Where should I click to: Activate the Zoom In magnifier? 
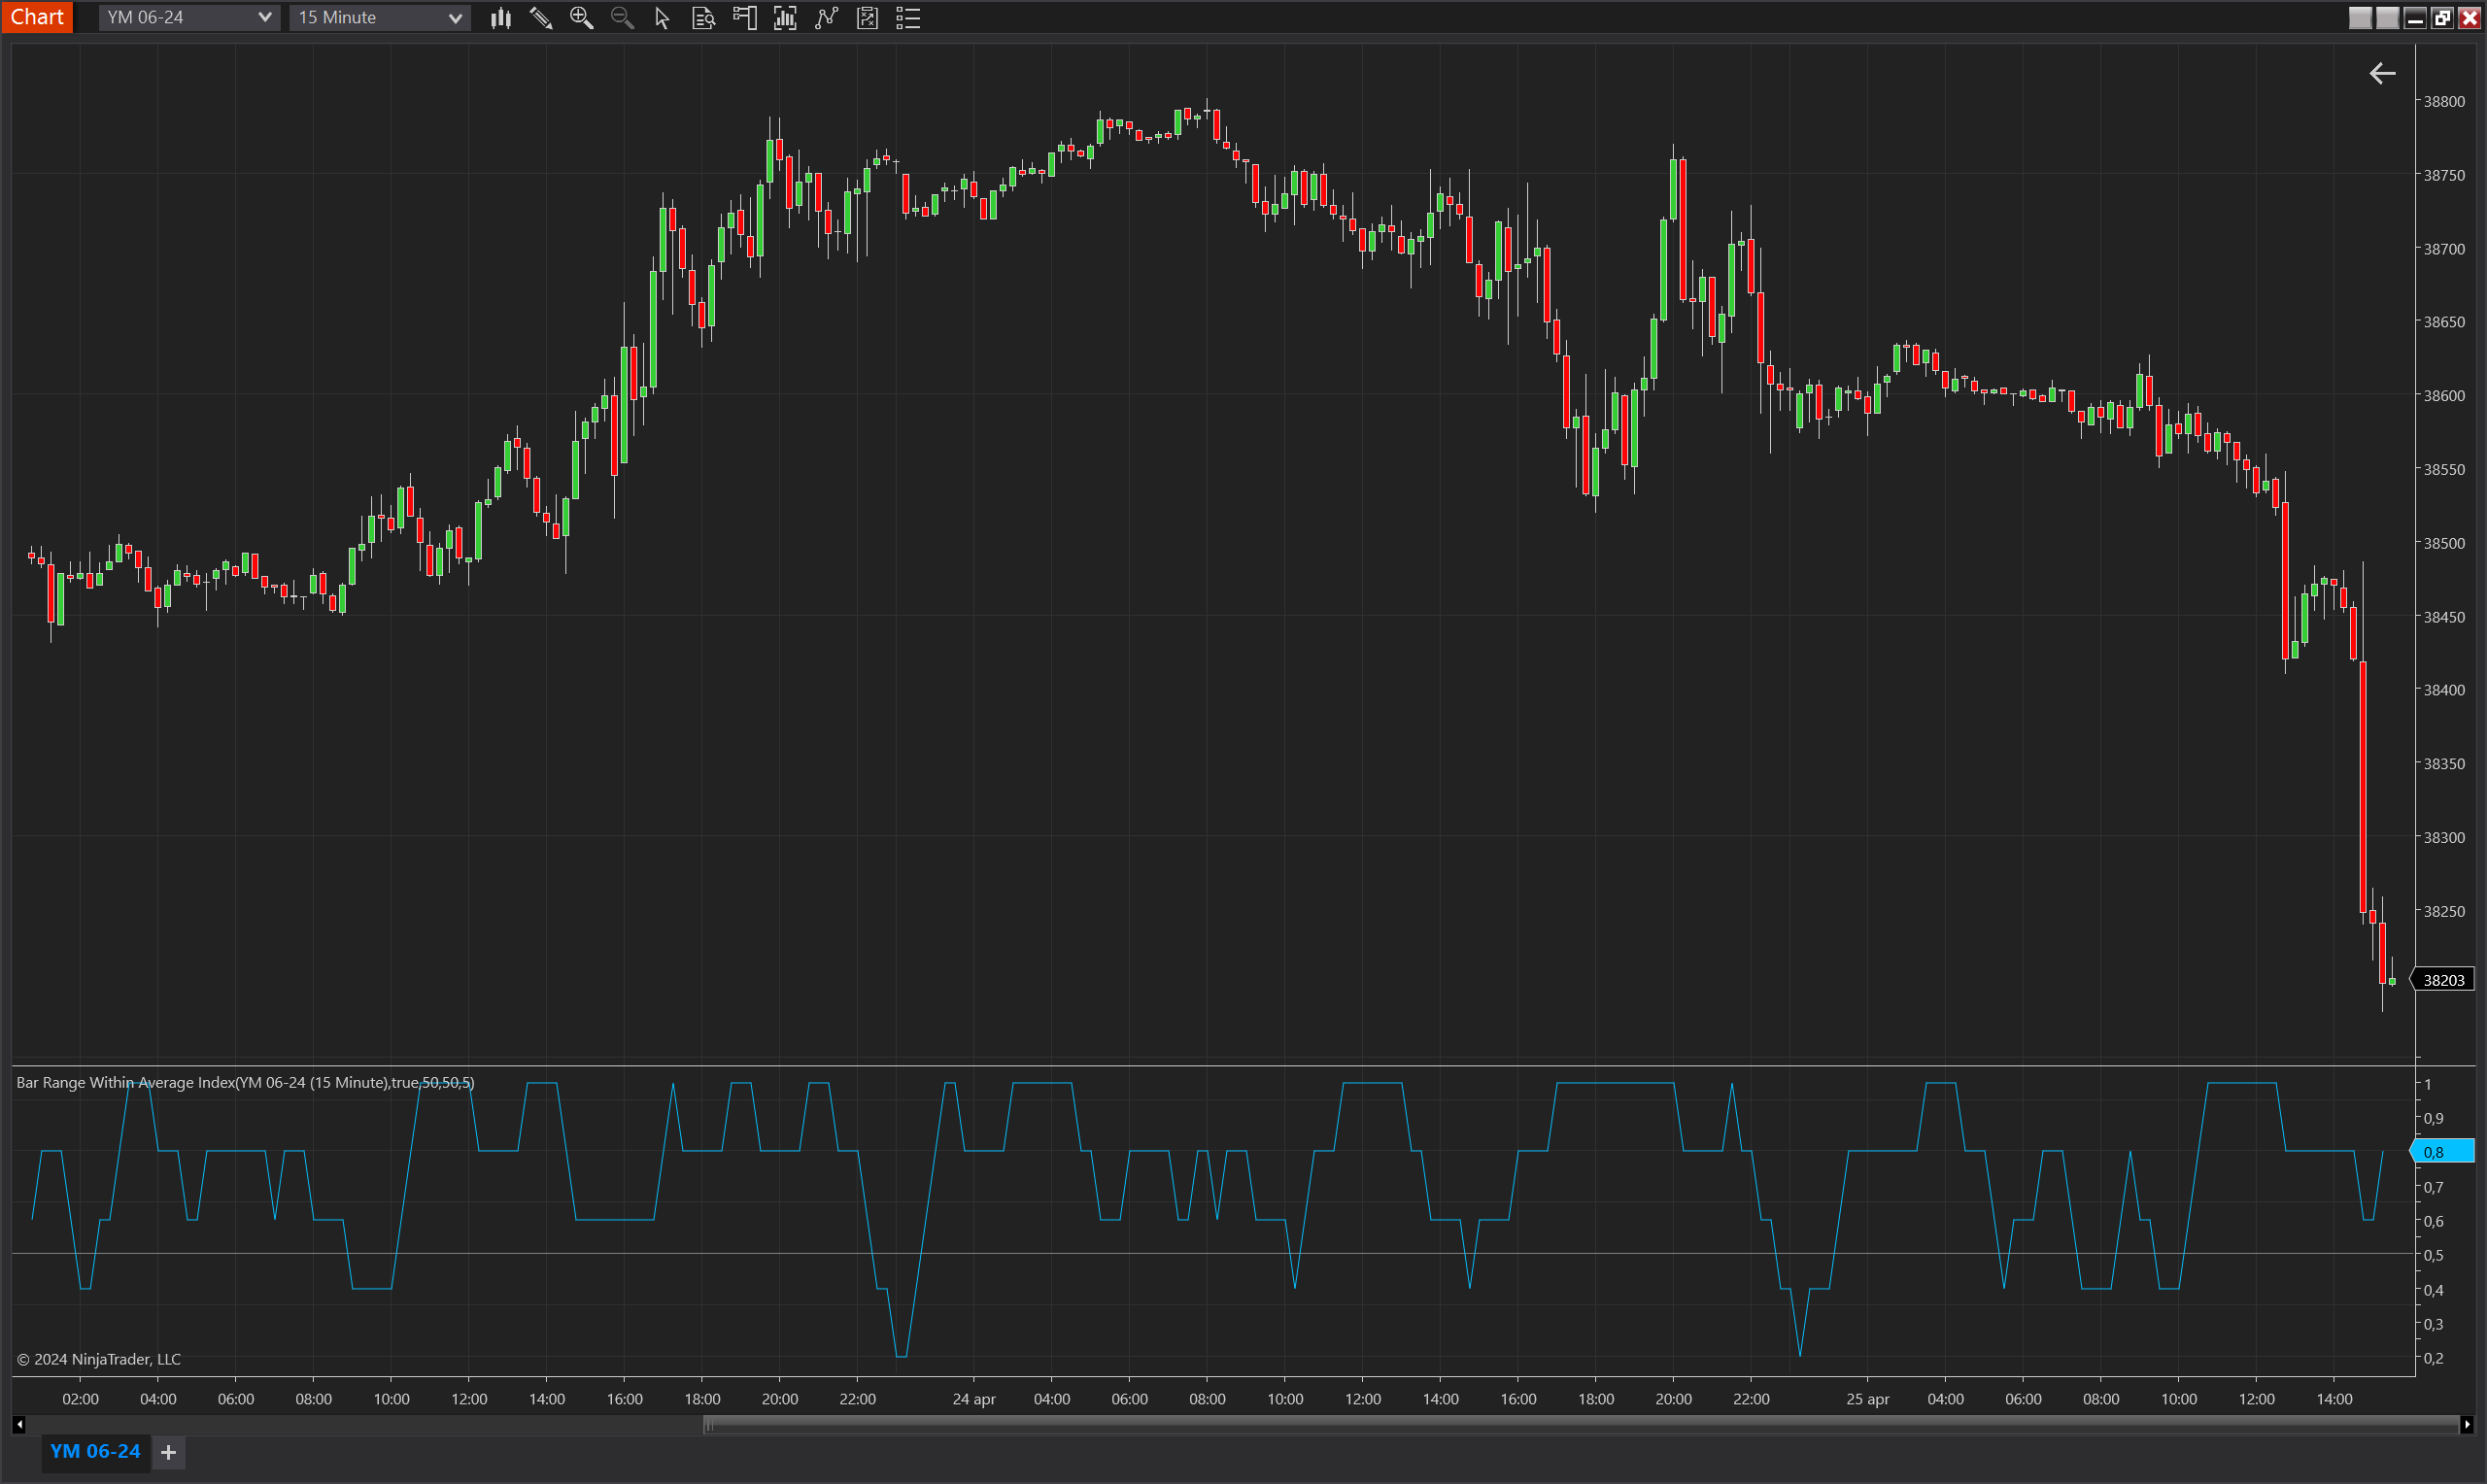581,18
